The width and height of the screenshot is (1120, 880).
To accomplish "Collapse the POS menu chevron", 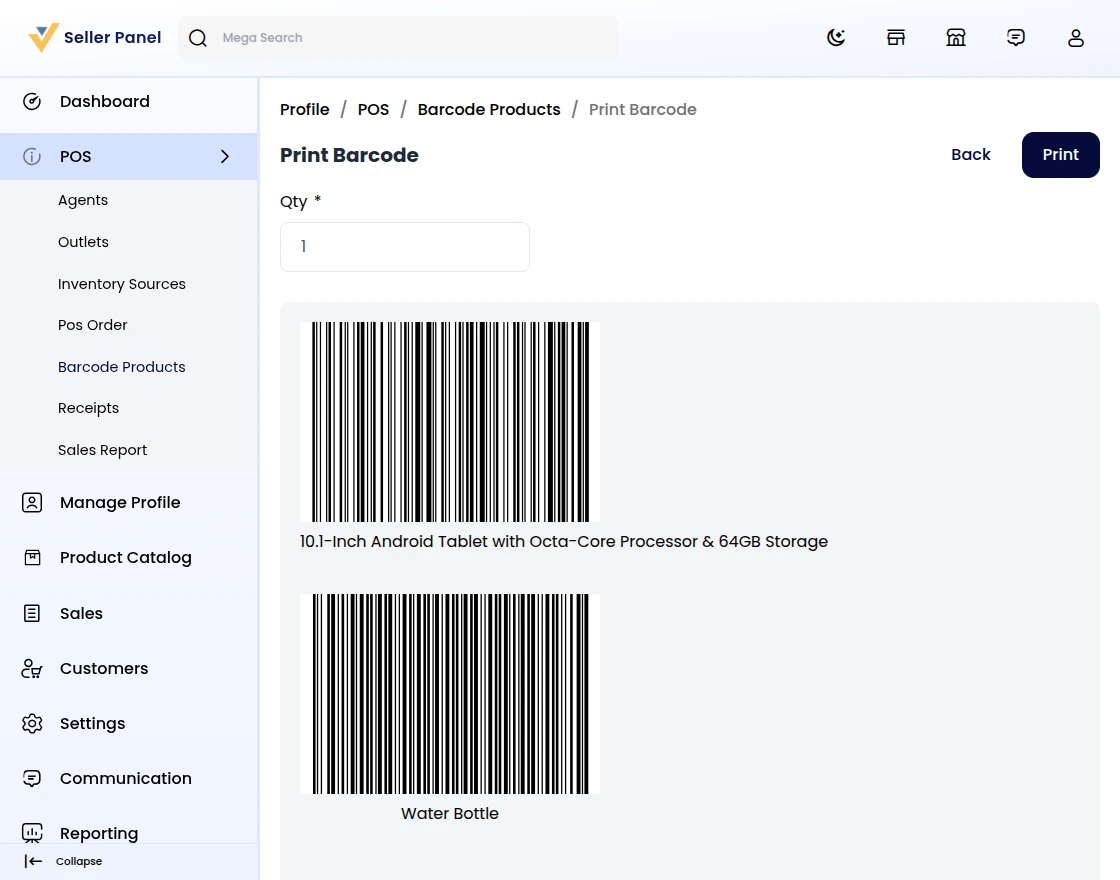I will point(225,156).
